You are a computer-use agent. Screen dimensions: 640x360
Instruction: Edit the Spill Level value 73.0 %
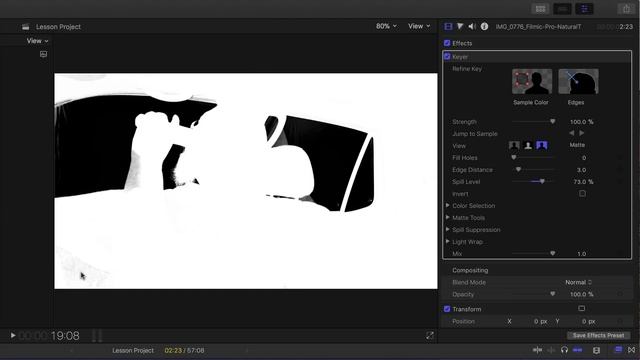[x=583, y=182]
